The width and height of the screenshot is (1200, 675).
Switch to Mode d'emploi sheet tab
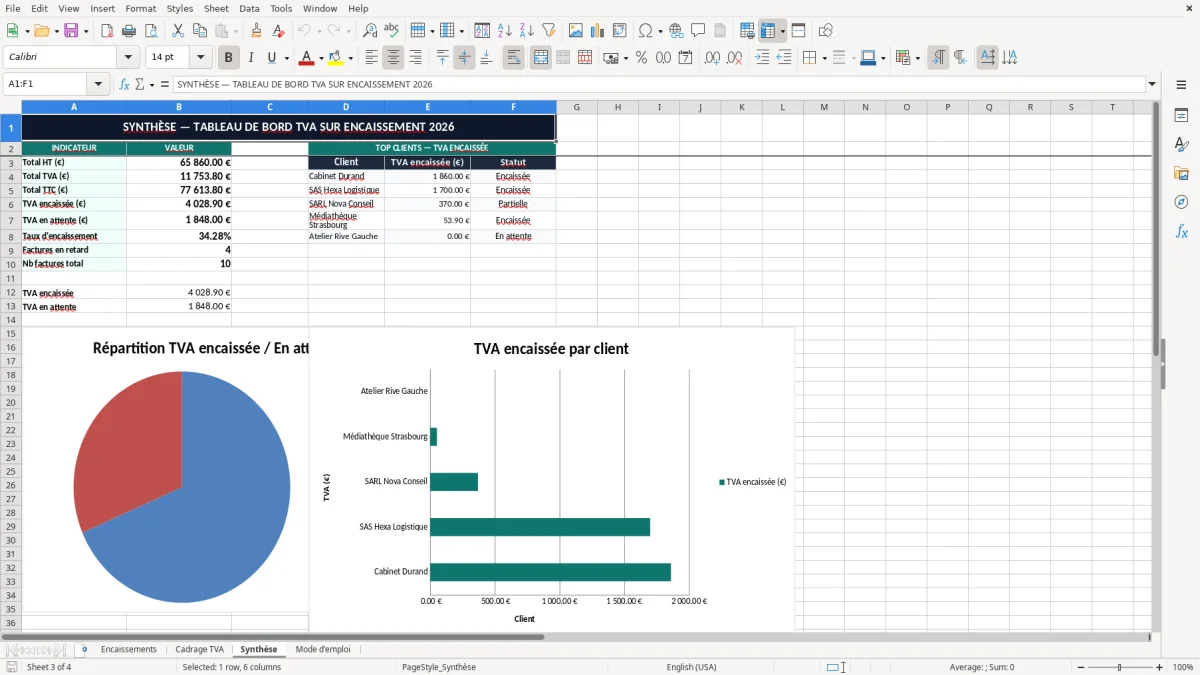pyautogui.click(x=323, y=649)
